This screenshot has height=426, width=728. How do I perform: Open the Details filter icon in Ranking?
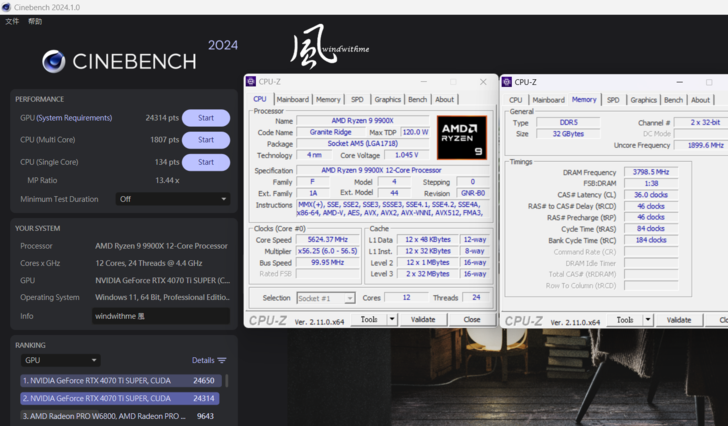(x=222, y=360)
